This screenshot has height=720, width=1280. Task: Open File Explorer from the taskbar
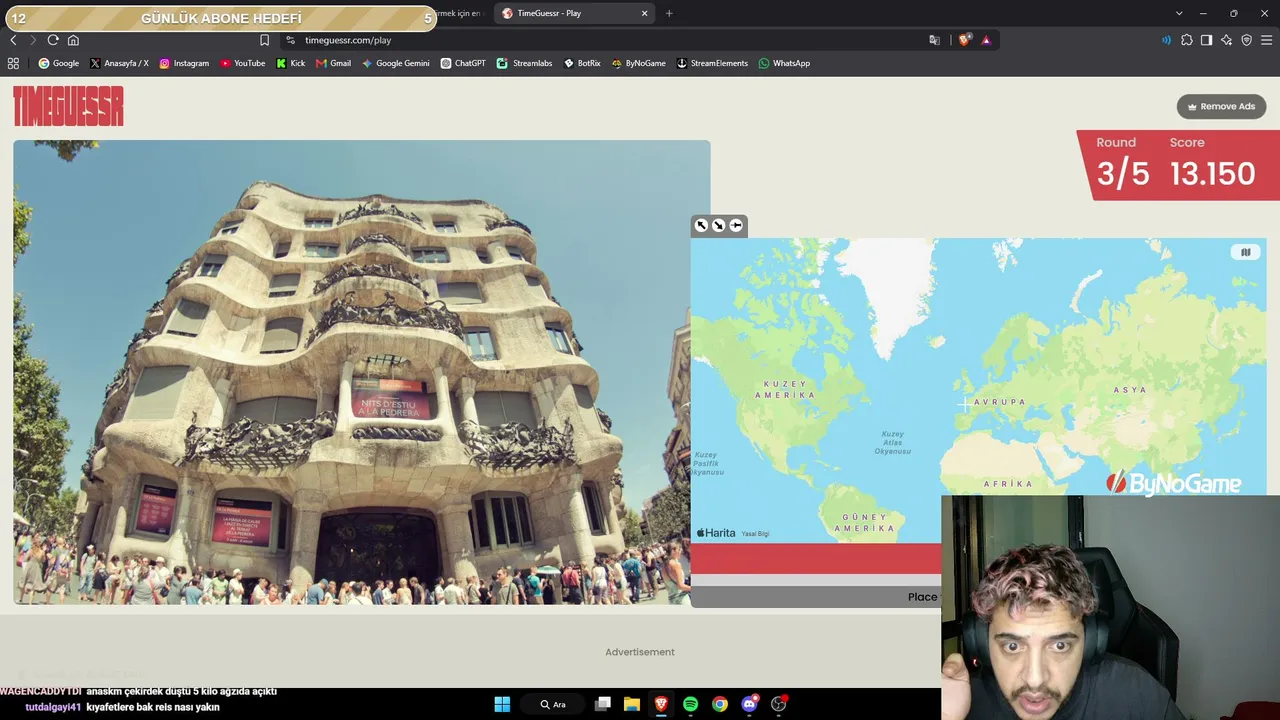click(631, 704)
